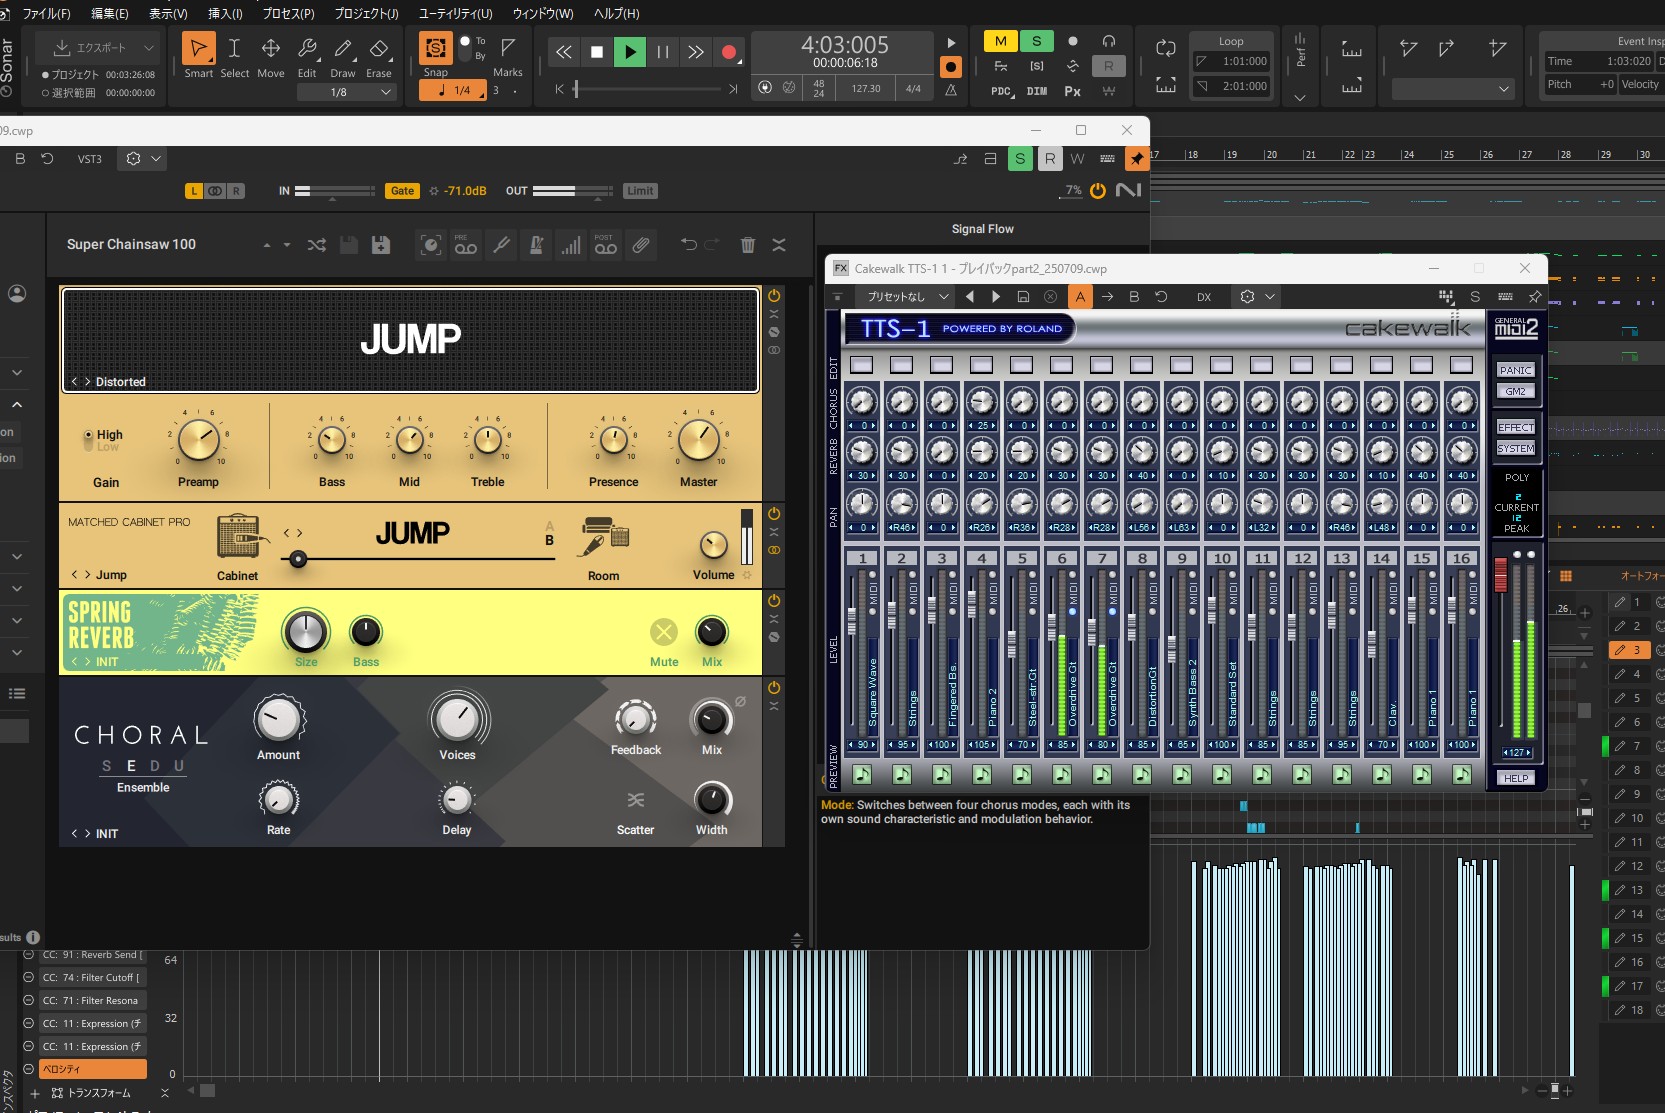Click the paperclip attachment icon
Viewport: 1665px width, 1113px height.
[x=641, y=245]
